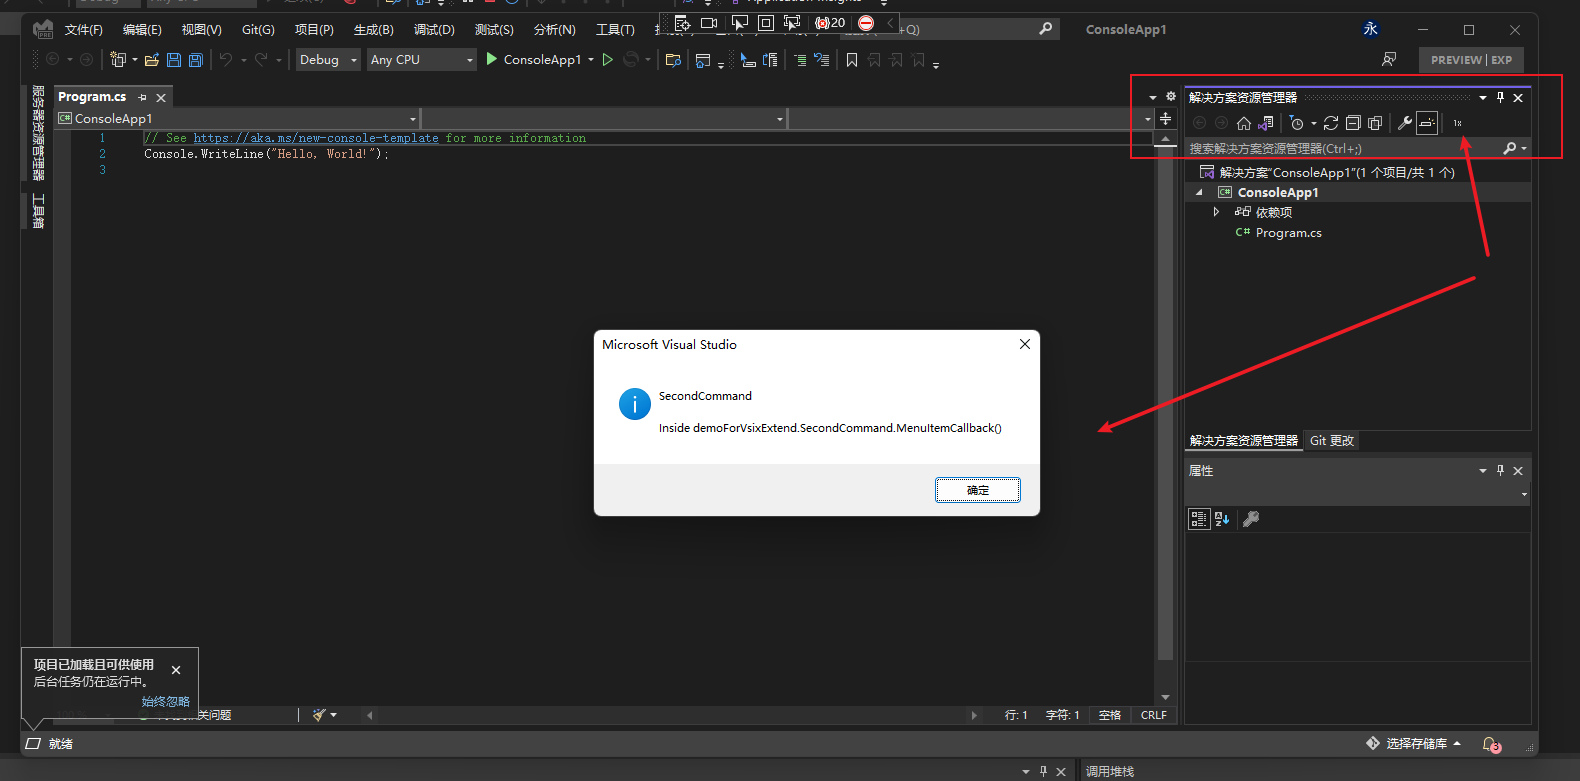Click the new project icon in the toolbar
Image resolution: width=1580 pixels, height=781 pixels.
(x=118, y=60)
